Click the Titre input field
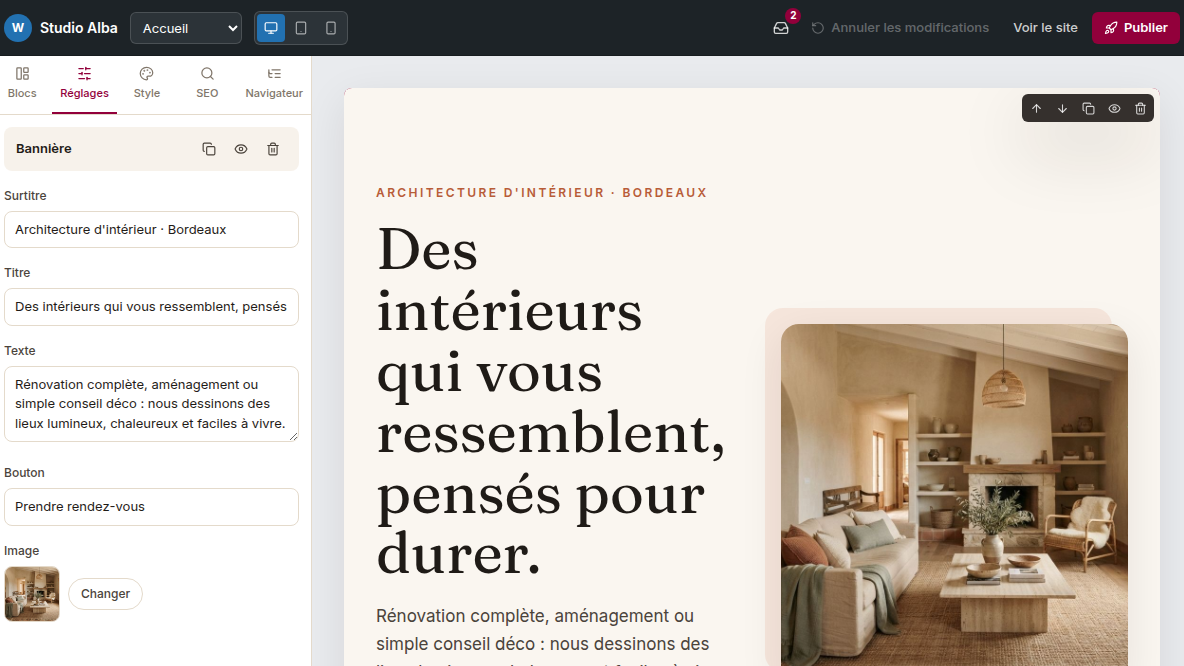Image resolution: width=1184 pixels, height=666 pixels. pos(151,307)
